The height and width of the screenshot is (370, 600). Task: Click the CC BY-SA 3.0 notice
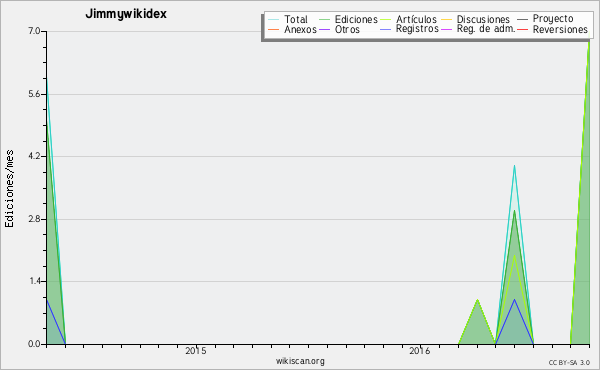click(x=569, y=363)
